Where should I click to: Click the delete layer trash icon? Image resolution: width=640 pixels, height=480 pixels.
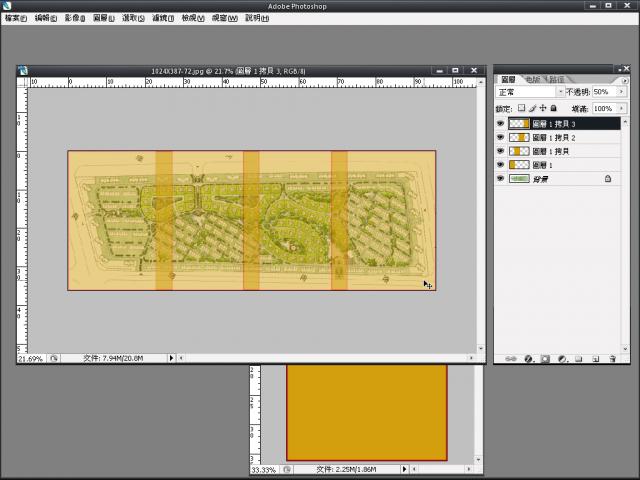(x=612, y=358)
